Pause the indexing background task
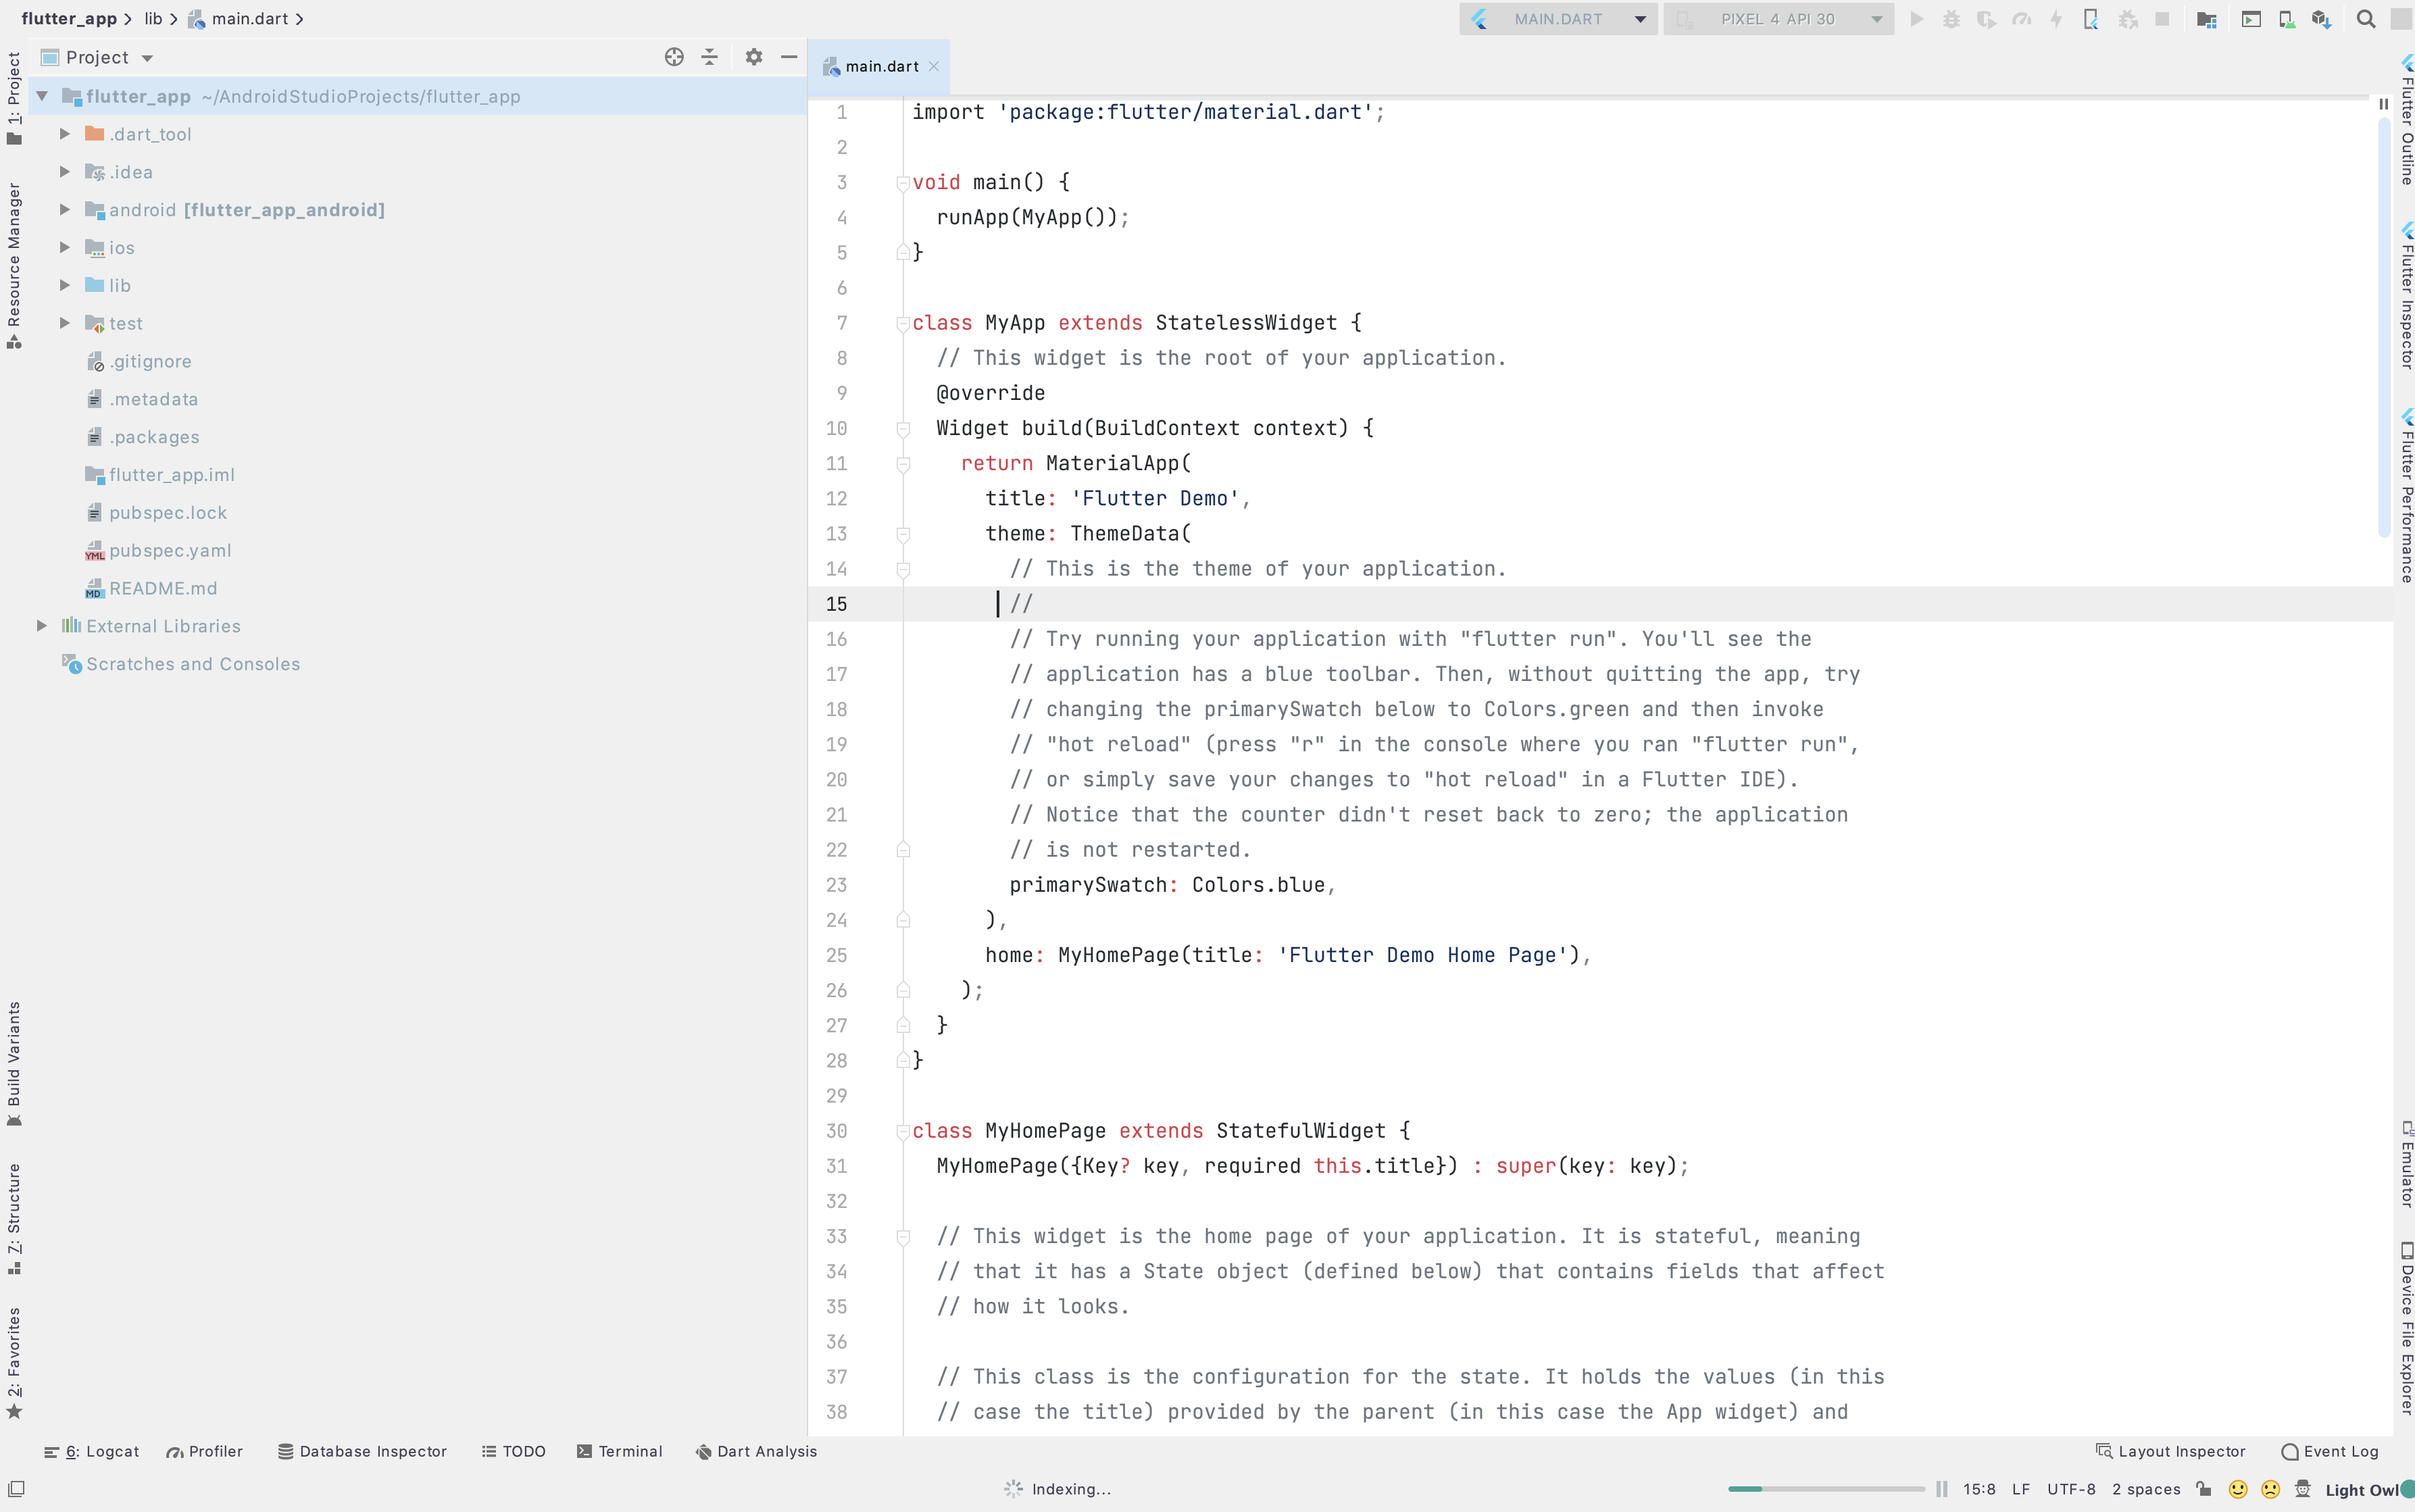2415x1512 pixels. [x=1942, y=1489]
